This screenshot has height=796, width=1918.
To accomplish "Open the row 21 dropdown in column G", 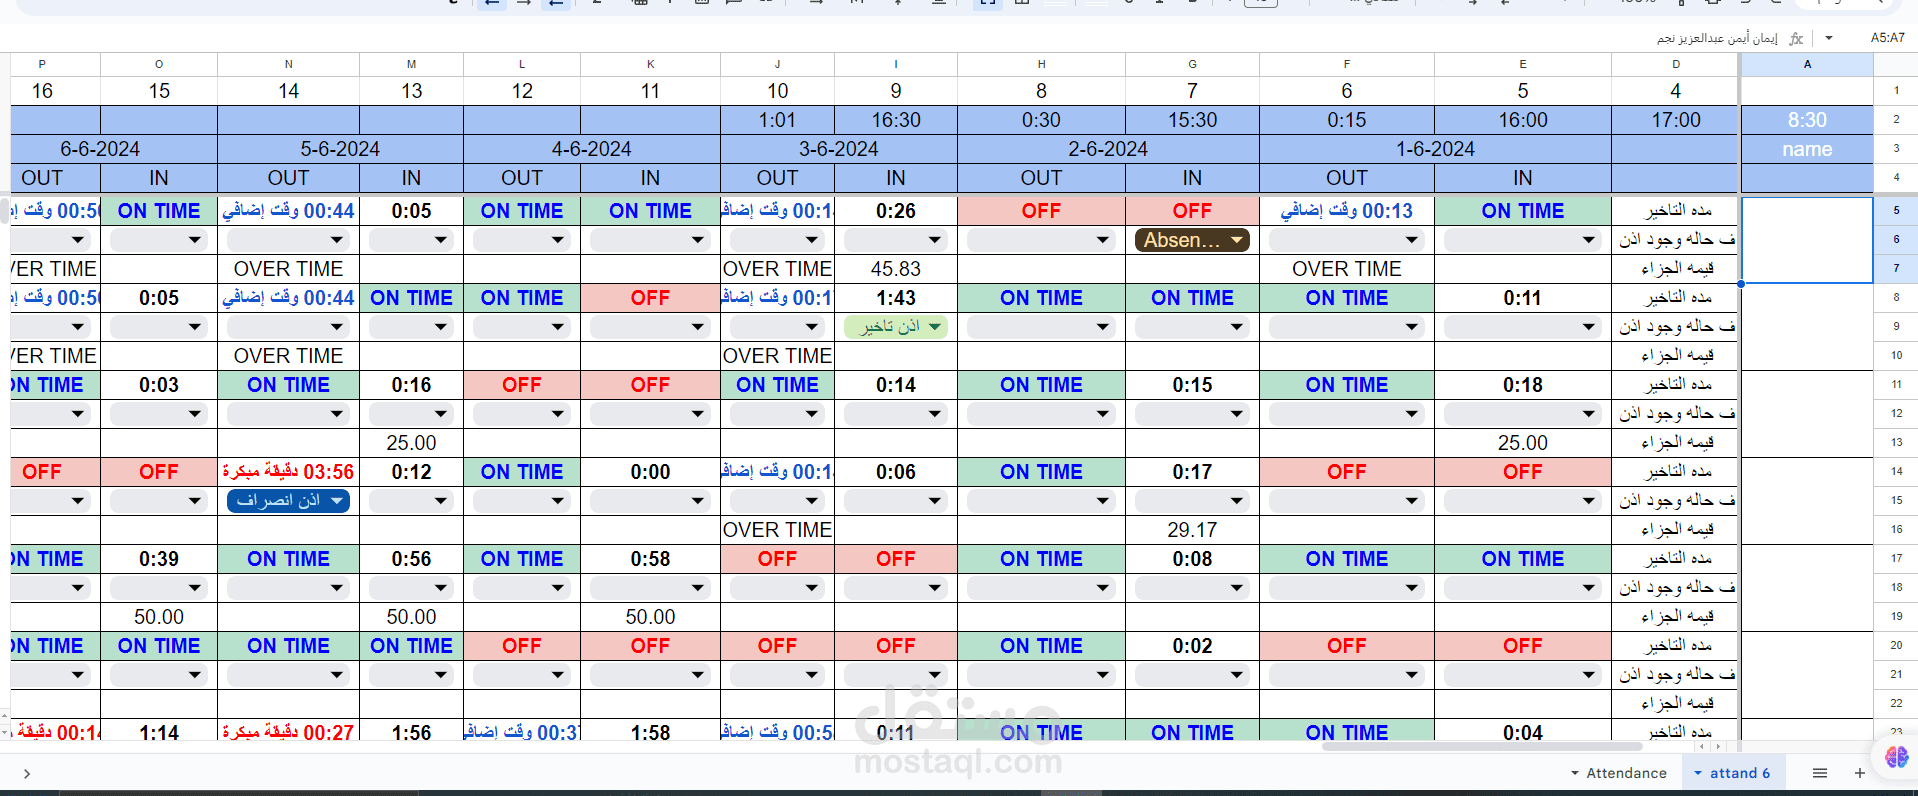I will 1192,675.
